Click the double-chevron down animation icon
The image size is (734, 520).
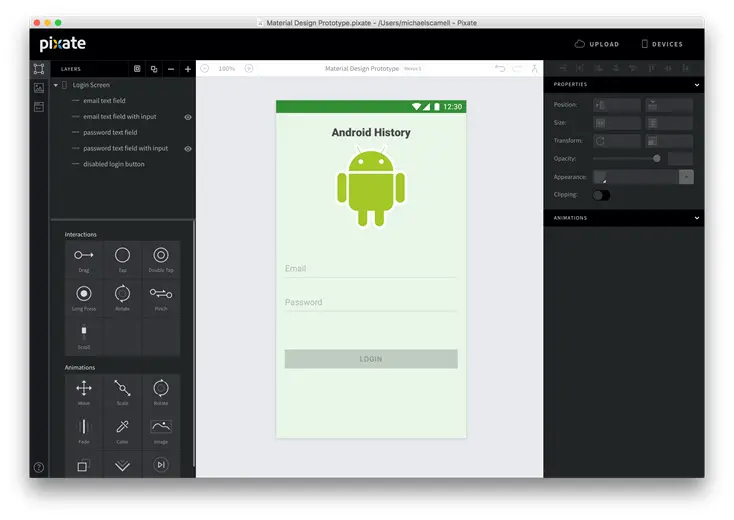tap(122, 465)
